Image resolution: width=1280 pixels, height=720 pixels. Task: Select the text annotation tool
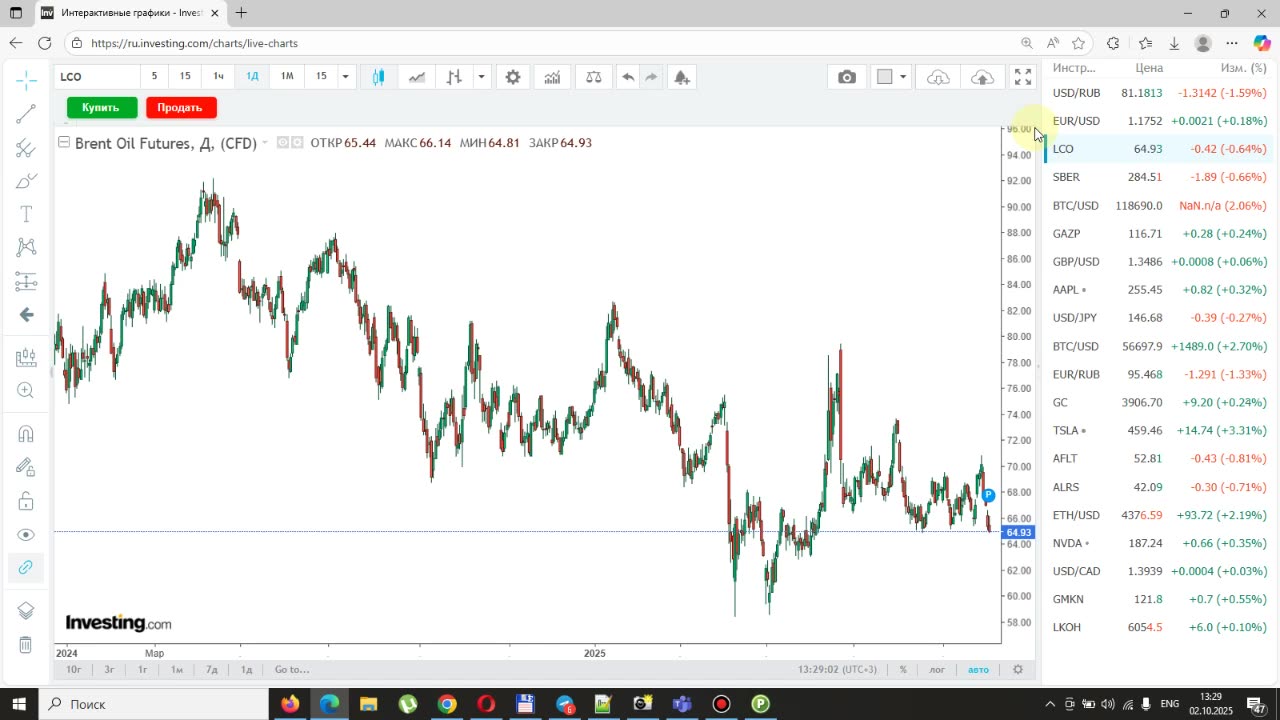26,214
